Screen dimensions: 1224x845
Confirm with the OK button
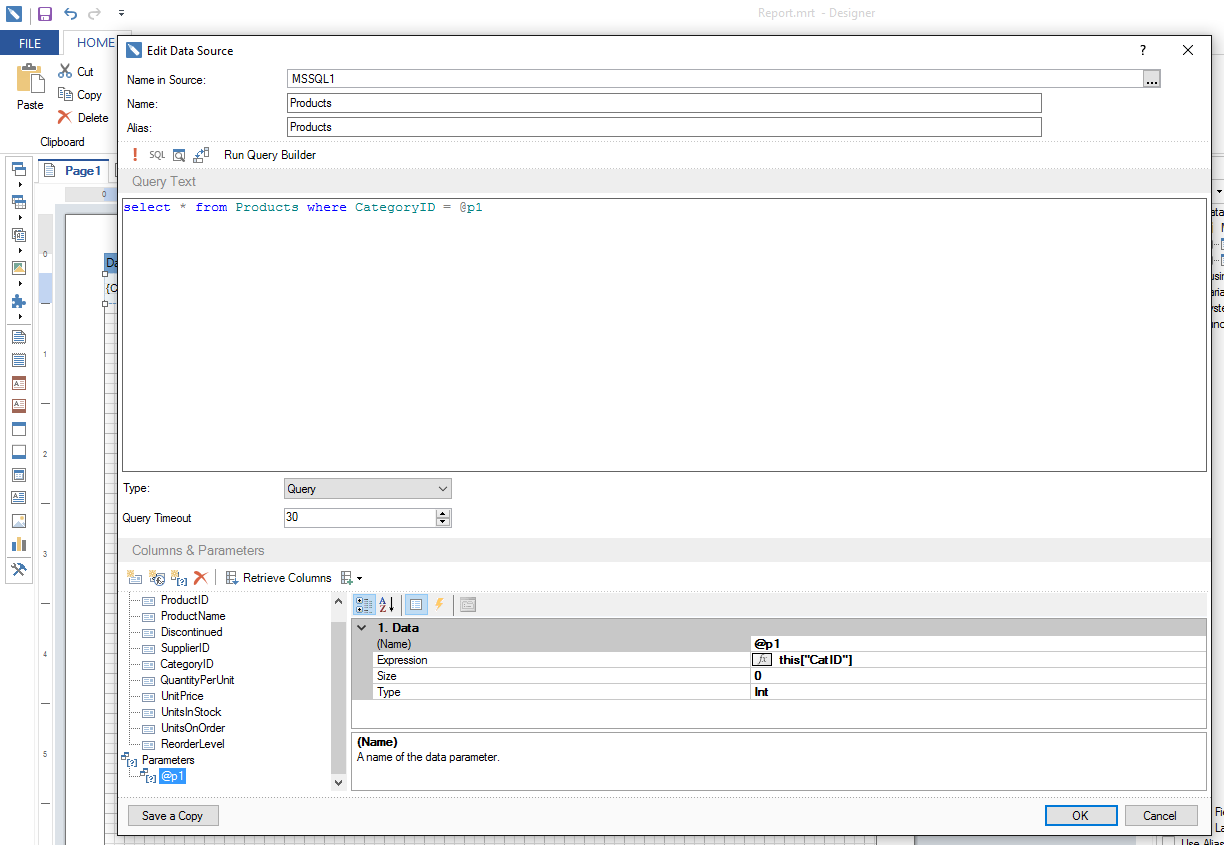tap(1081, 816)
